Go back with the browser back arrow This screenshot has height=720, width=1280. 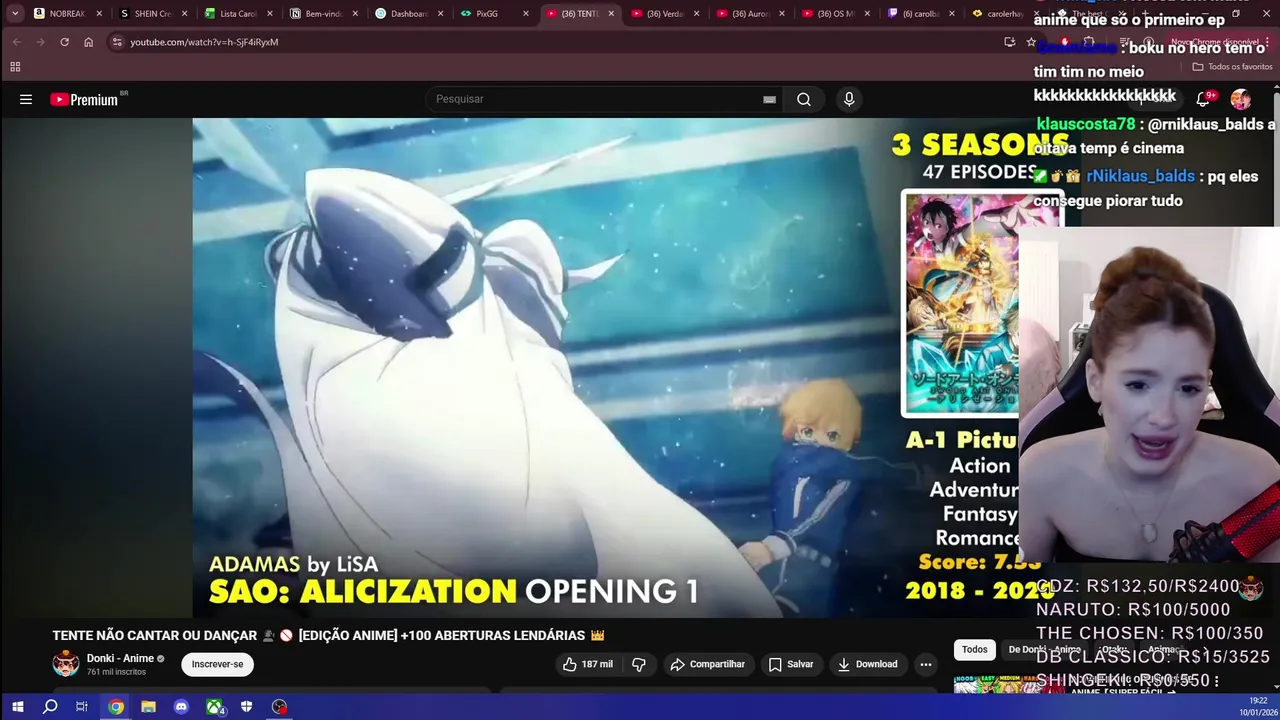(x=16, y=42)
